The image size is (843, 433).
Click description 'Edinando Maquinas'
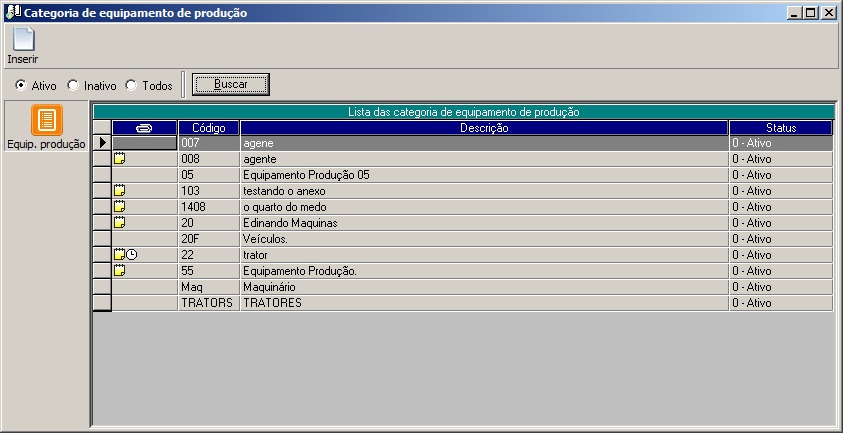(x=290, y=223)
